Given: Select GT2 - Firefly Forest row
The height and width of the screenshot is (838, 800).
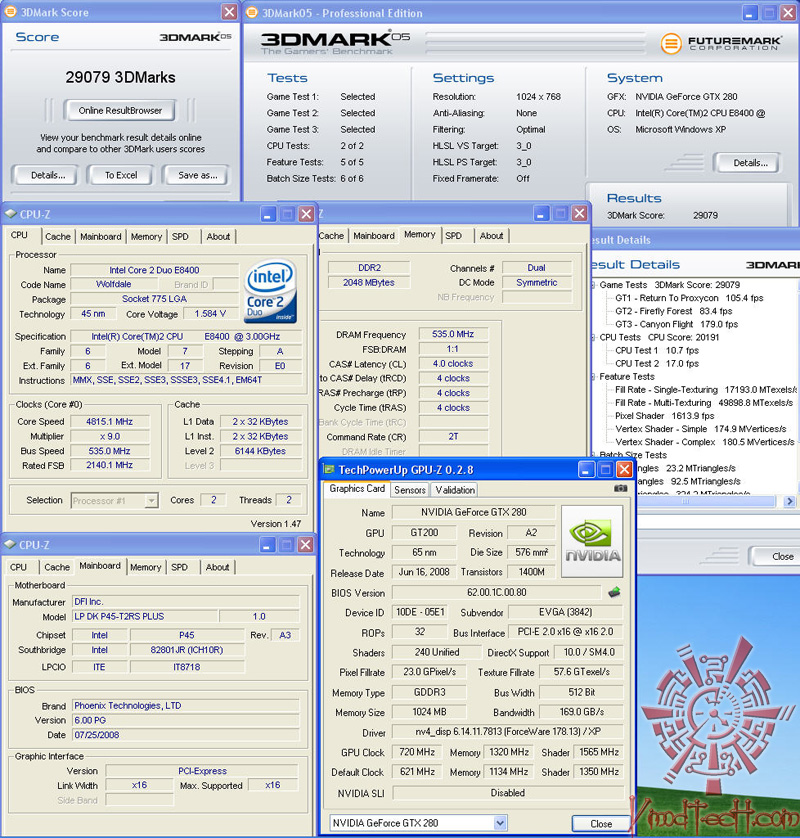Looking at the screenshot, I should click(673, 311).
